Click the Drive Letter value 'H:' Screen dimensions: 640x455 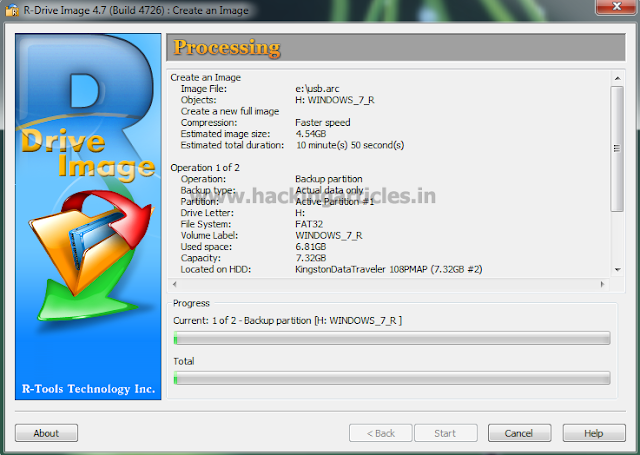tap(300, 213)
